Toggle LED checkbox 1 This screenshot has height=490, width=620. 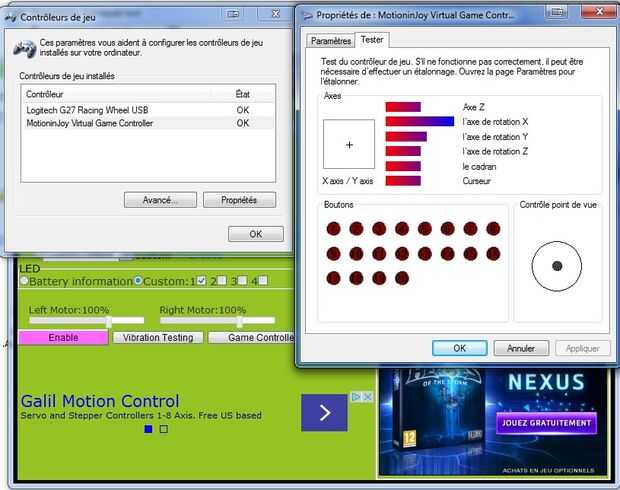pyautogui.click(x=201, y=281)
